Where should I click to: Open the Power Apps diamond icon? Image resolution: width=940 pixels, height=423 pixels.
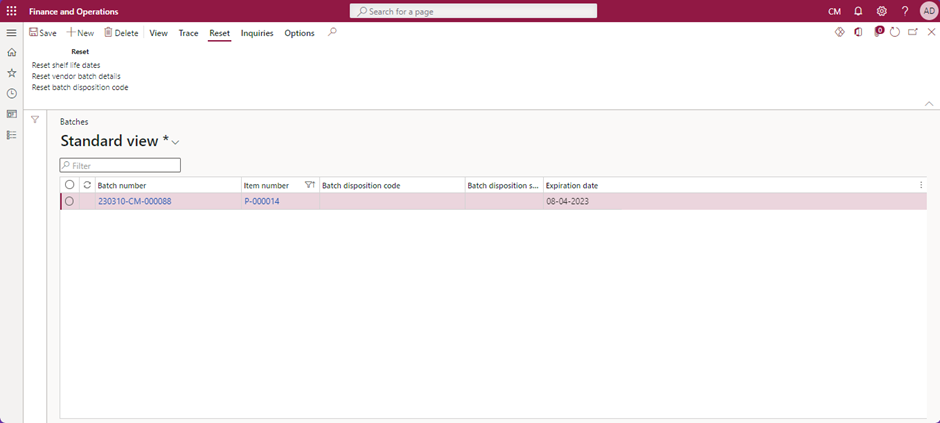coord(840,32)
